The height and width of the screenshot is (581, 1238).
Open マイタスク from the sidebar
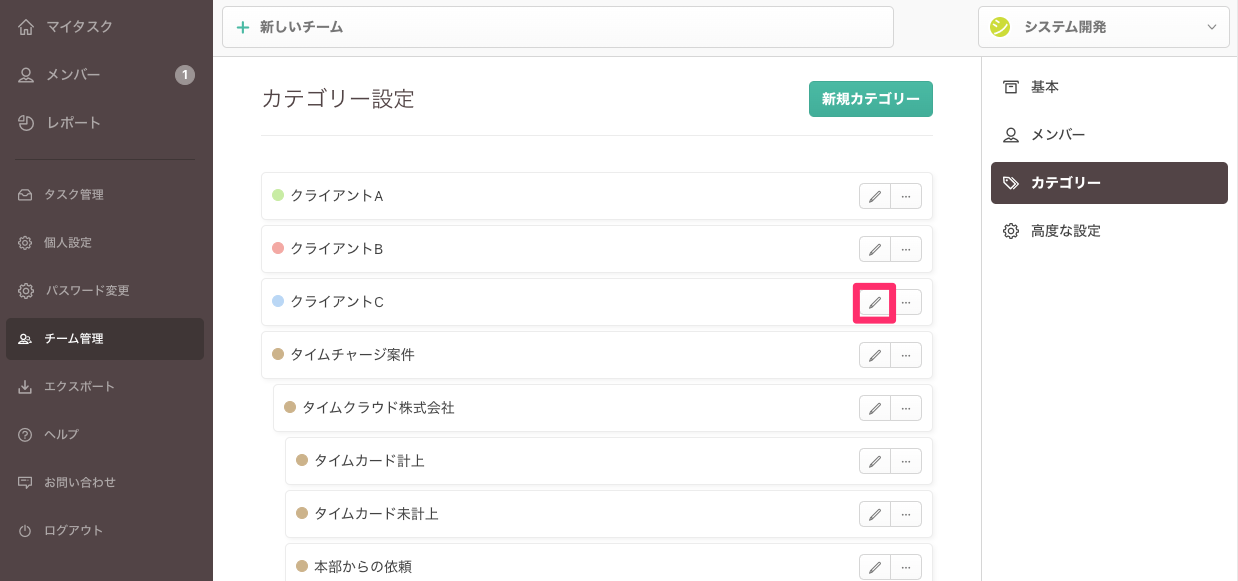tap(78, 27)
